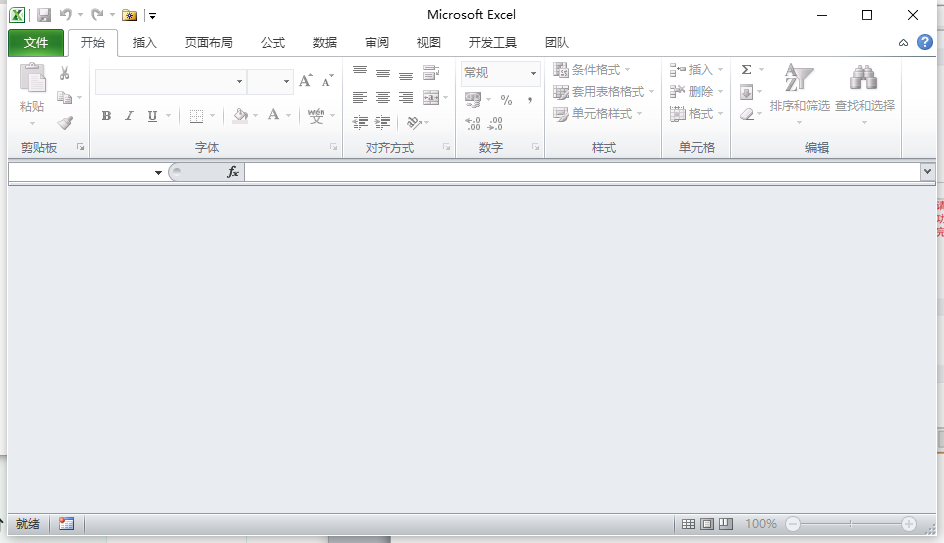Click Increase Indent icon
Viewport: 944px width, 543px height.
point(383,123)
